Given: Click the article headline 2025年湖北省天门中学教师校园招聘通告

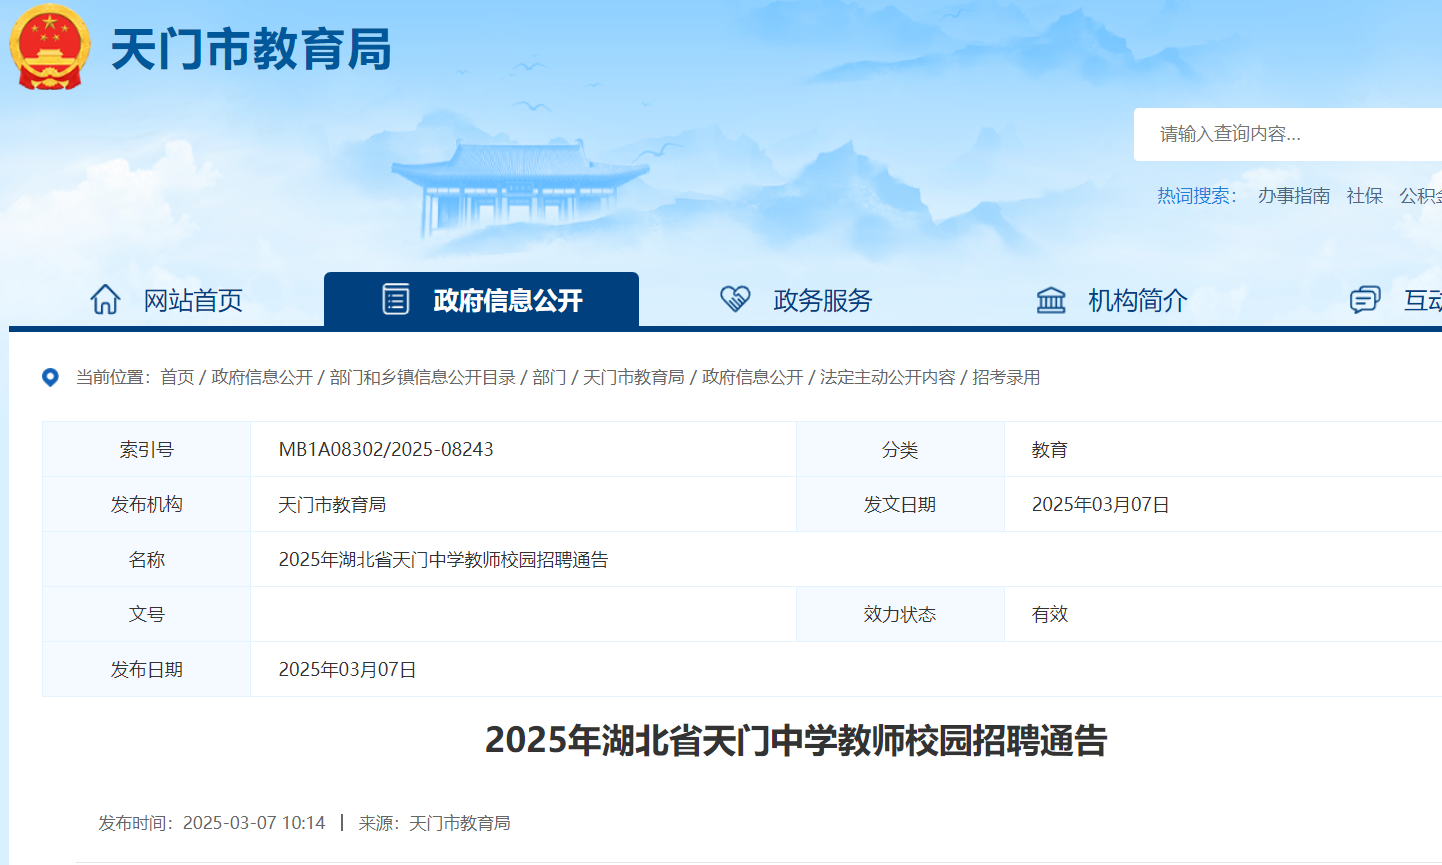Looking at the screenshot, I should coord(796,741).
